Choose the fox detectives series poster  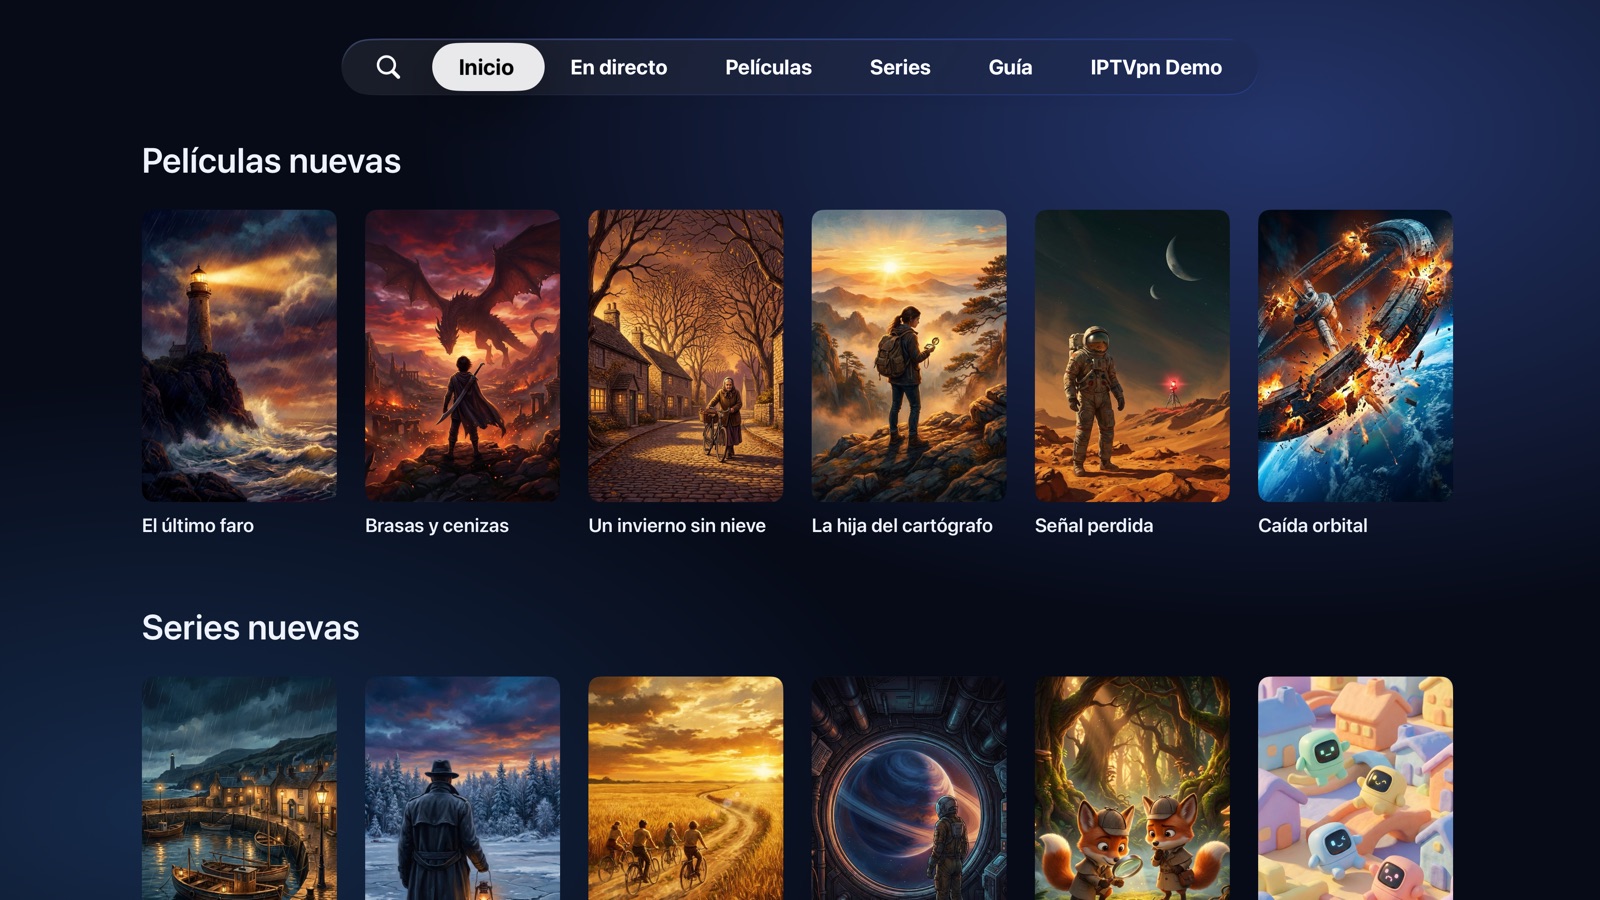click(1132, 788)
